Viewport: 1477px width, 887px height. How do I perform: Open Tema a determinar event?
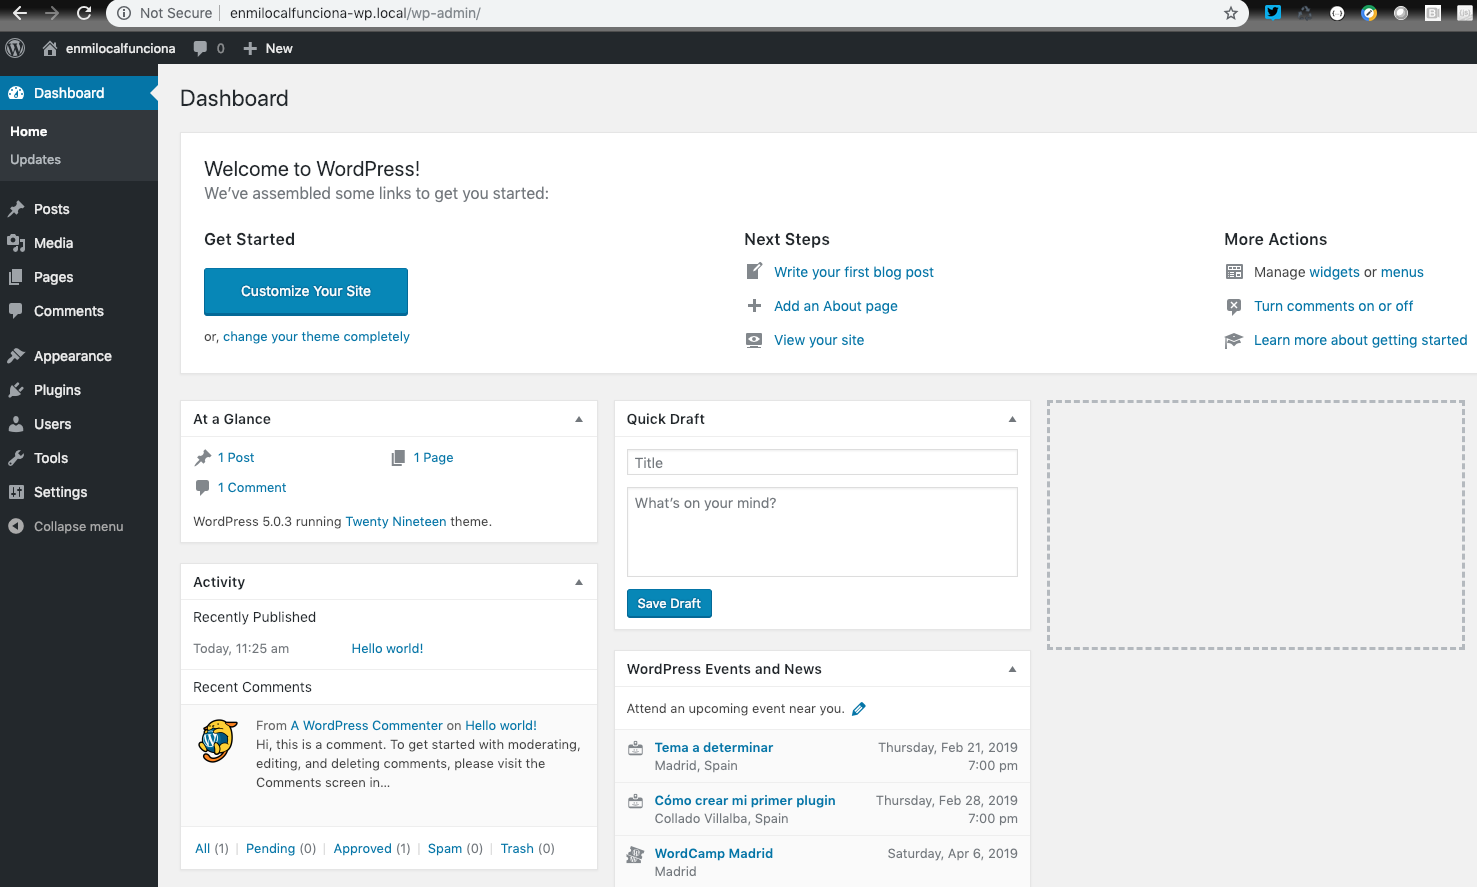pyautogui.click(x=714, y=747)
